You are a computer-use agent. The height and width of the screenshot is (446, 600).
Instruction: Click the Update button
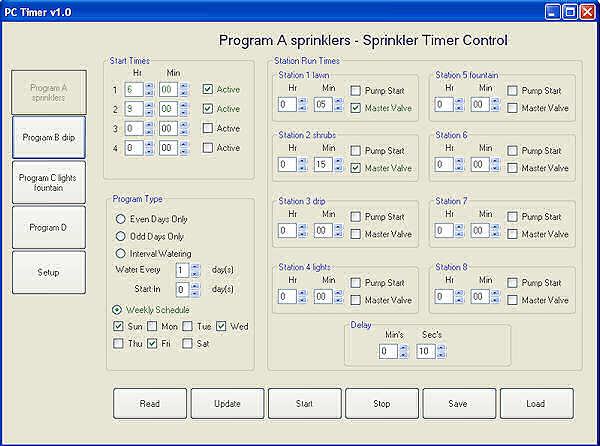click(227, 404)
